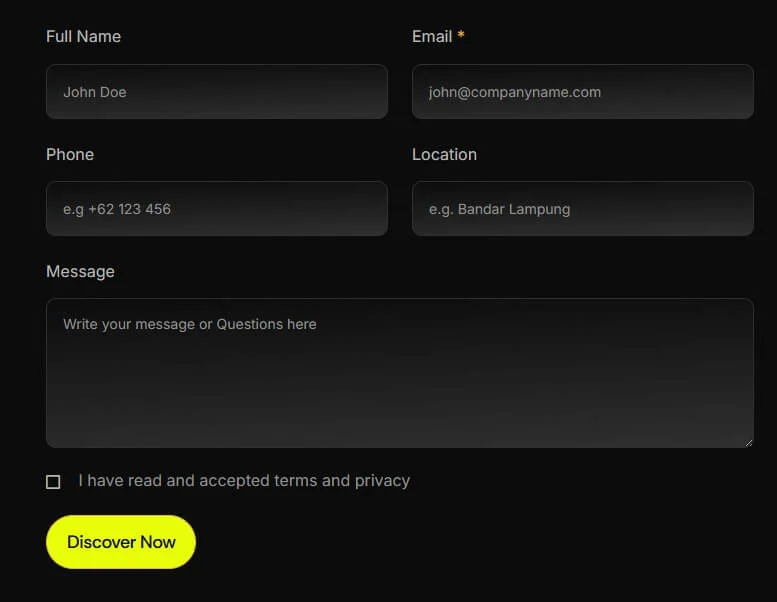Click the Location label
This screenshot has height=602, width=777.
[x=444, y=154]
